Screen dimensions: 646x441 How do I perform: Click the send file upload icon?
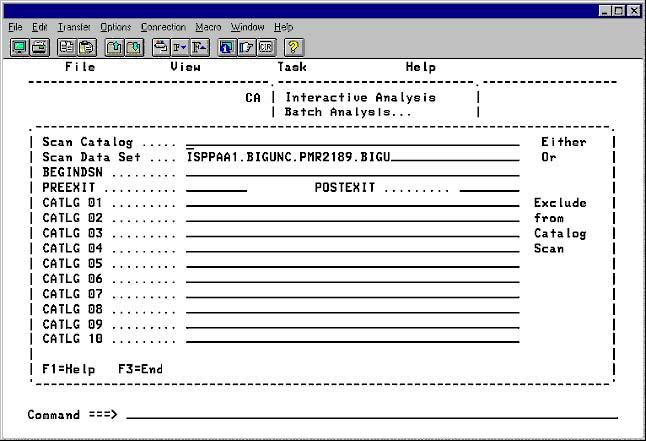pyautogui.click(x=115, y=47)
